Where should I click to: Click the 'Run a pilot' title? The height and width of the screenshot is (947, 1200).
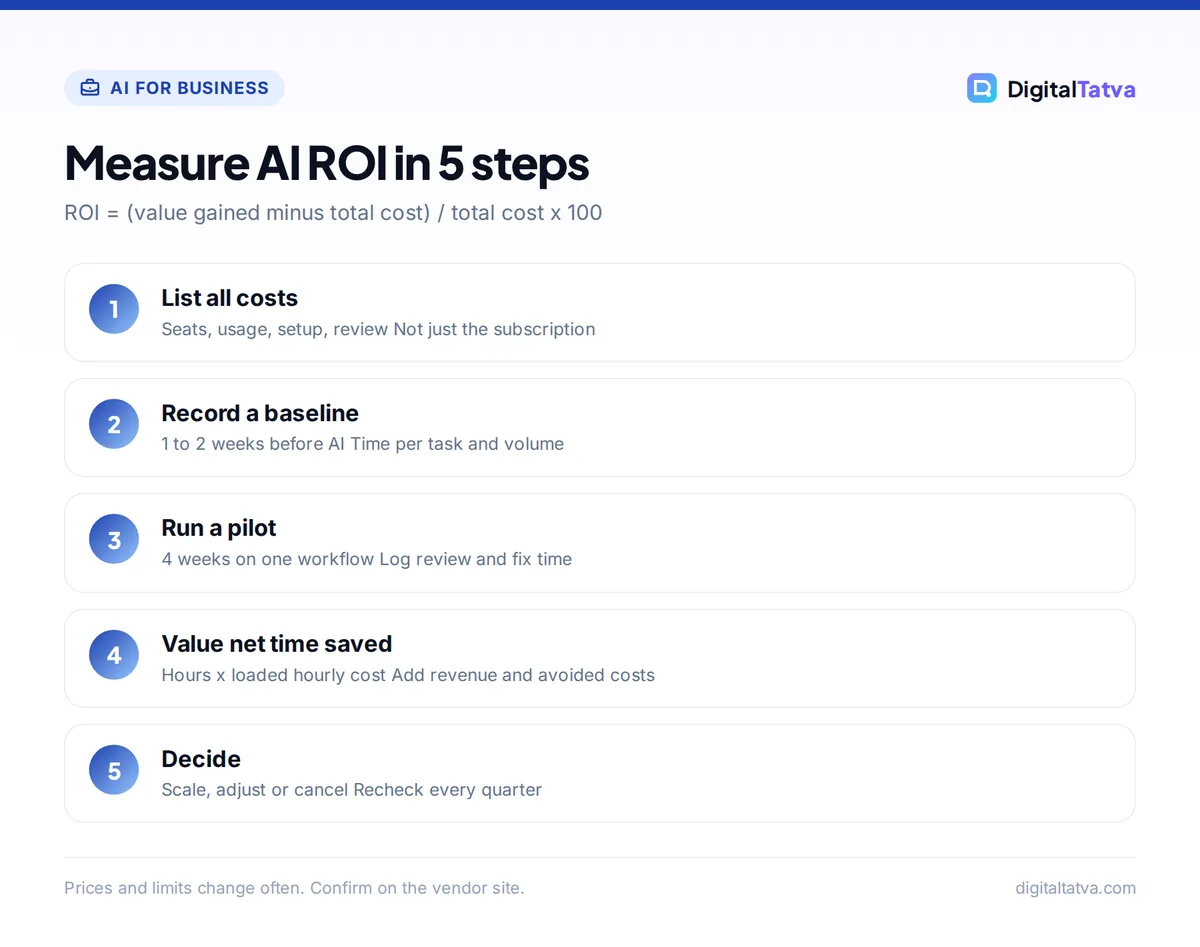click(219, 528)
